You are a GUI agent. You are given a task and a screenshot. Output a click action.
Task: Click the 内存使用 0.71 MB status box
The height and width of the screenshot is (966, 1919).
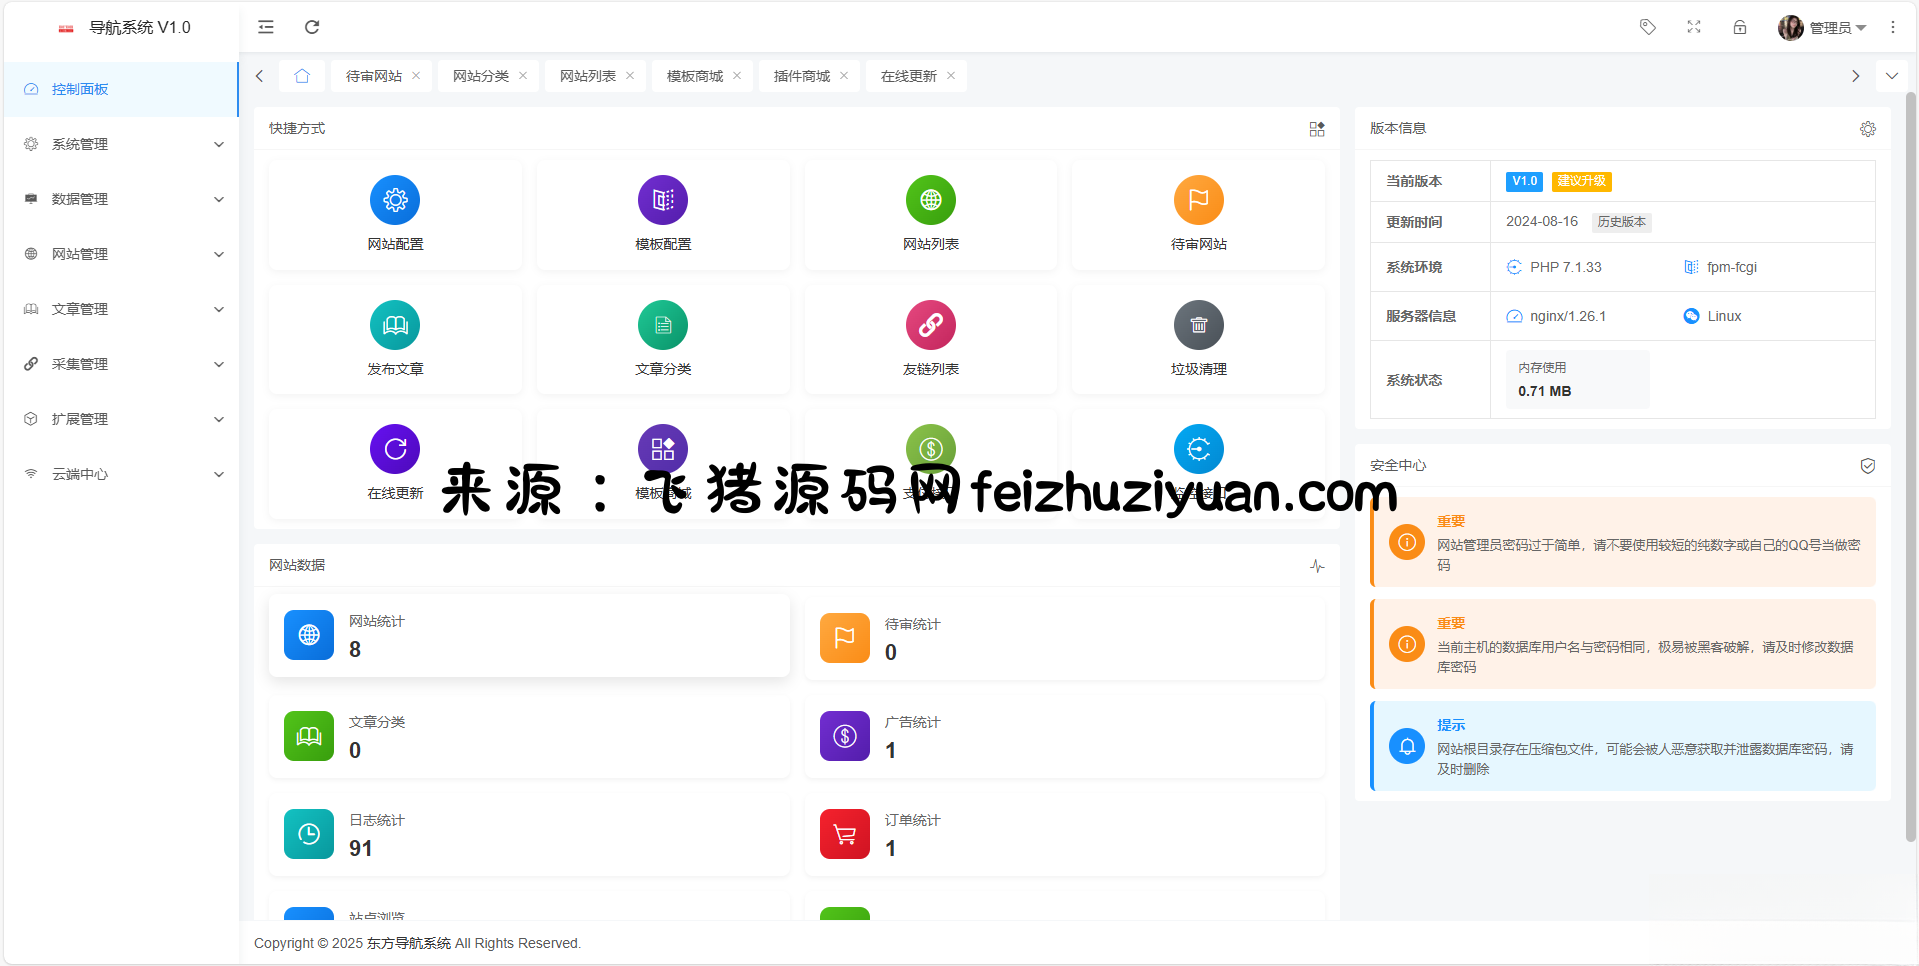point(1577,379)
